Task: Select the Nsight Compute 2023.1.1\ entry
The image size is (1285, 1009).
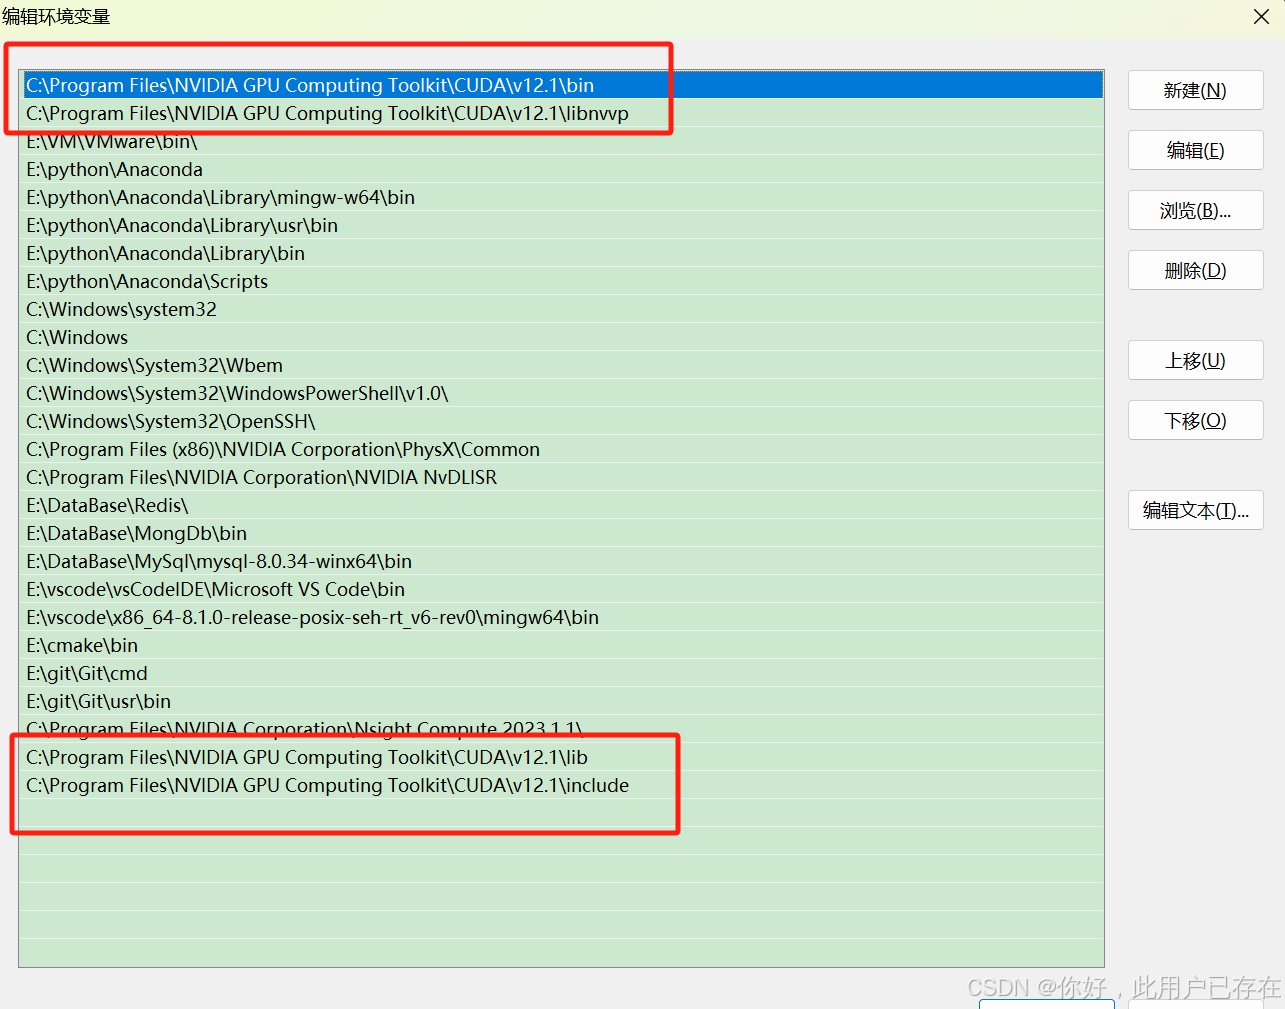Action: pyautogui.click(x=561, y=729)
